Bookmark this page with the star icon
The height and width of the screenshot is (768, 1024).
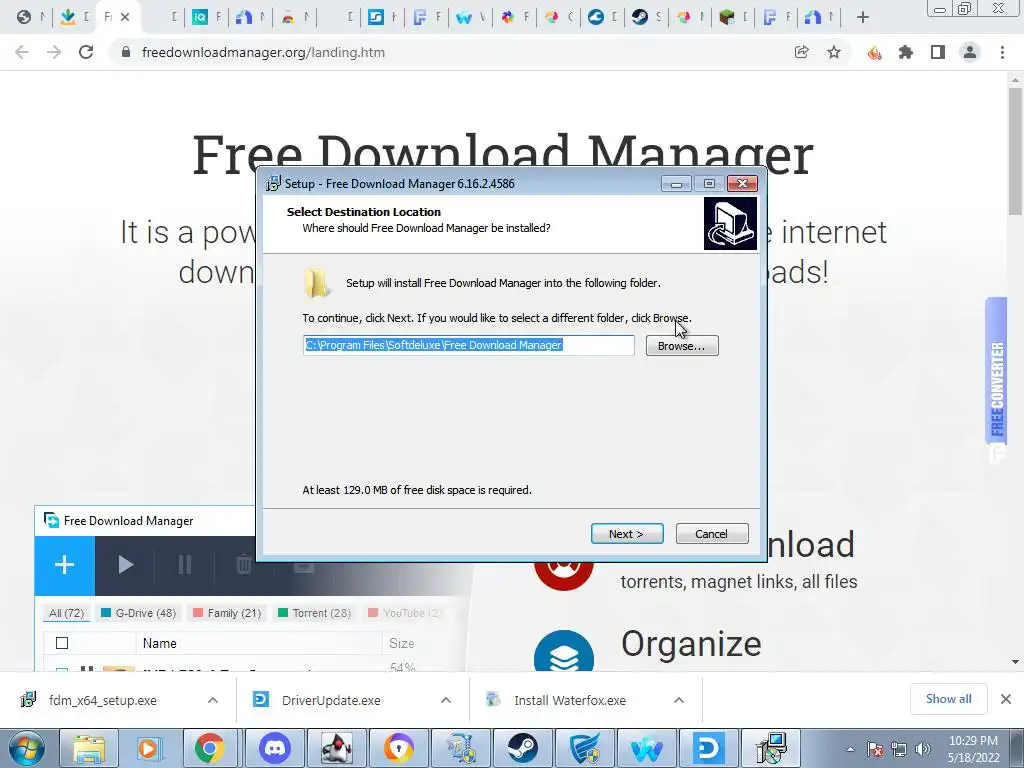[x=834, y=52]
